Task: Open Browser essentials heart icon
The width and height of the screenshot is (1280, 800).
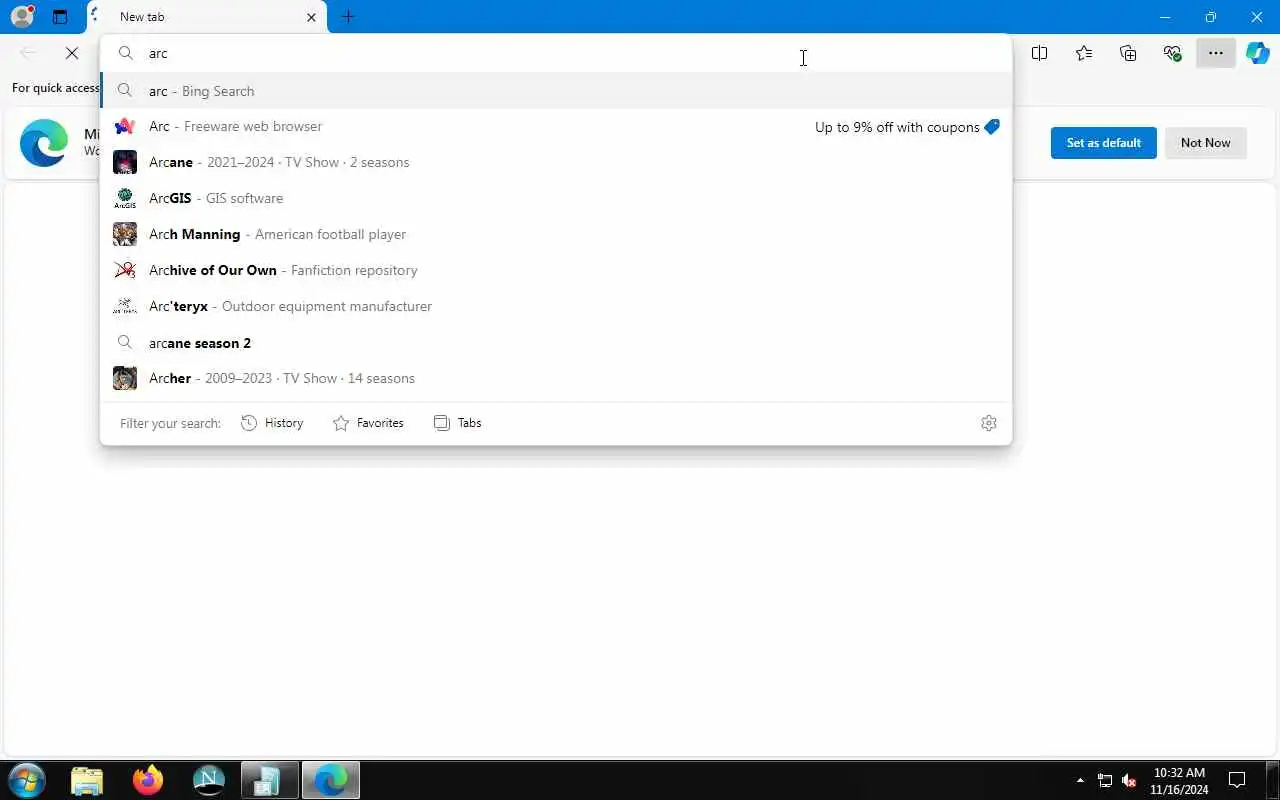Action: pyautogui.click(x=1172, y=53)
